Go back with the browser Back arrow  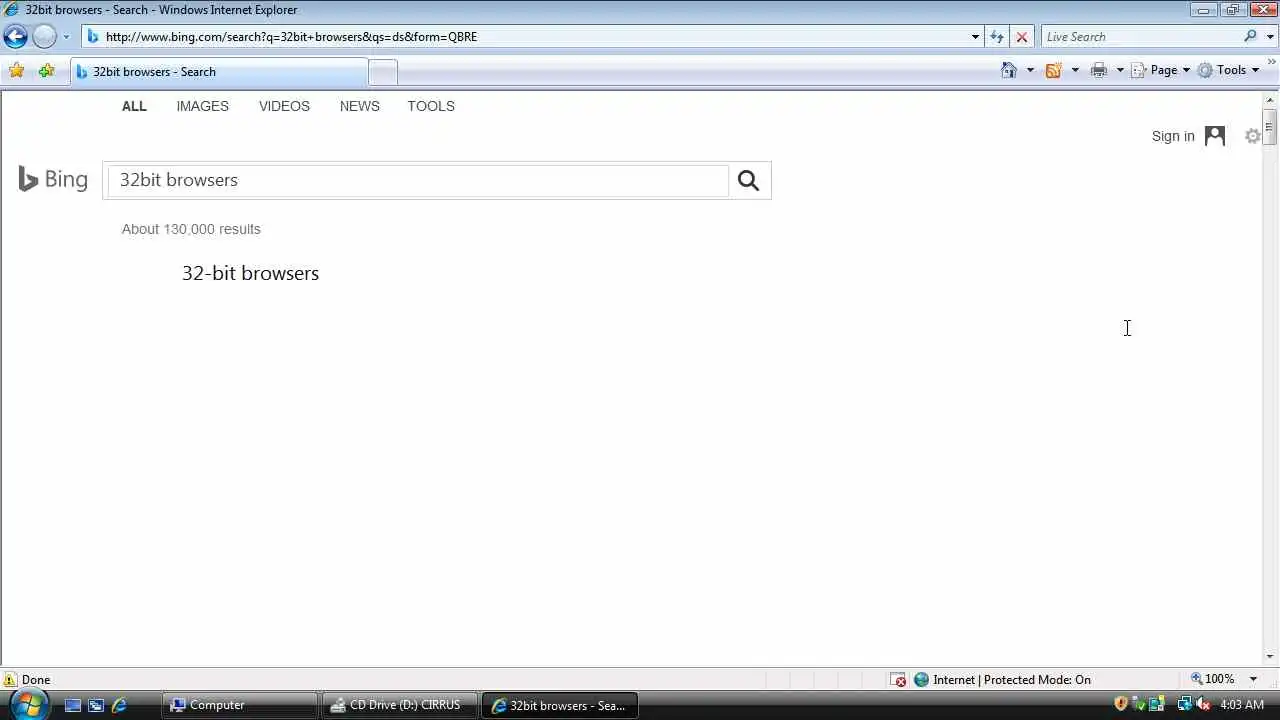15,37
